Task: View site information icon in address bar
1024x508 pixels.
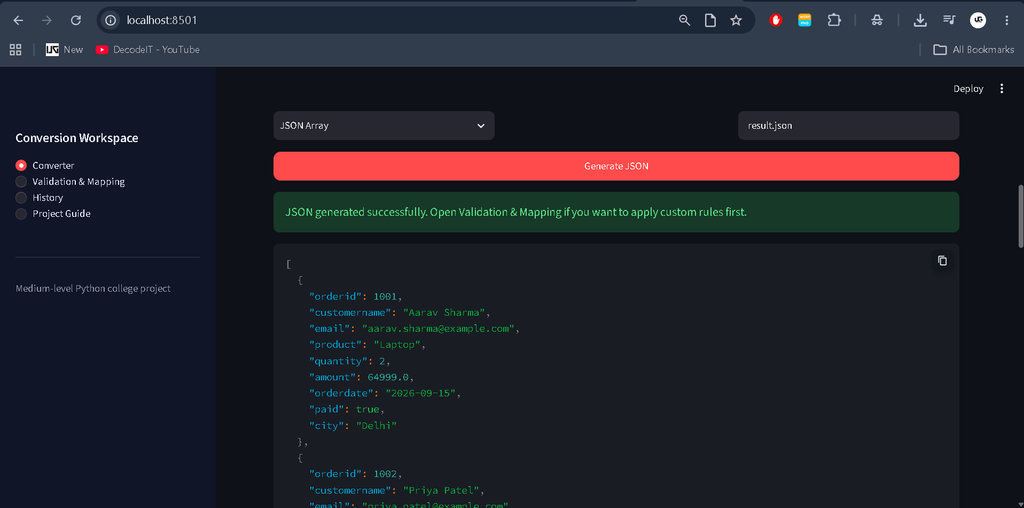Action: tap(111, 20)
